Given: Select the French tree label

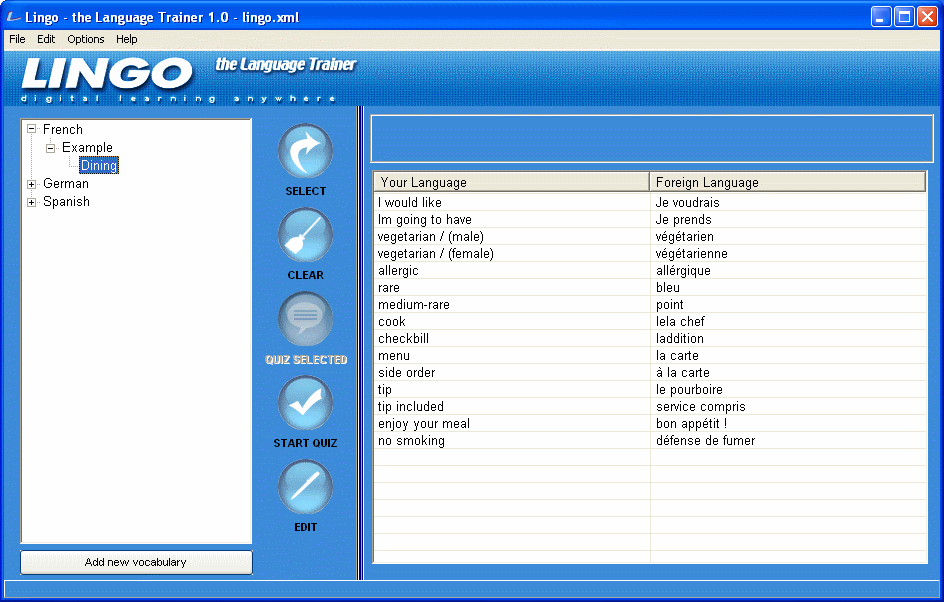Looking at the screenshot, I should point(63,129).
